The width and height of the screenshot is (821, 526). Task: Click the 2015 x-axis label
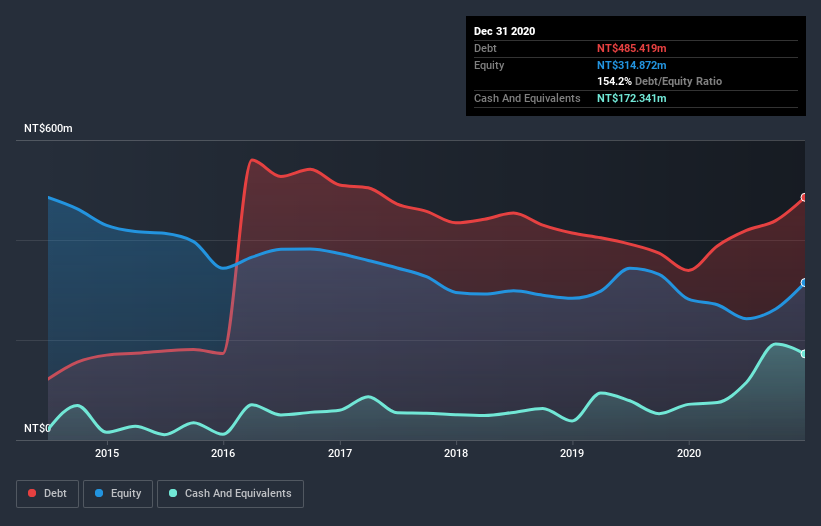pos(107,453)
